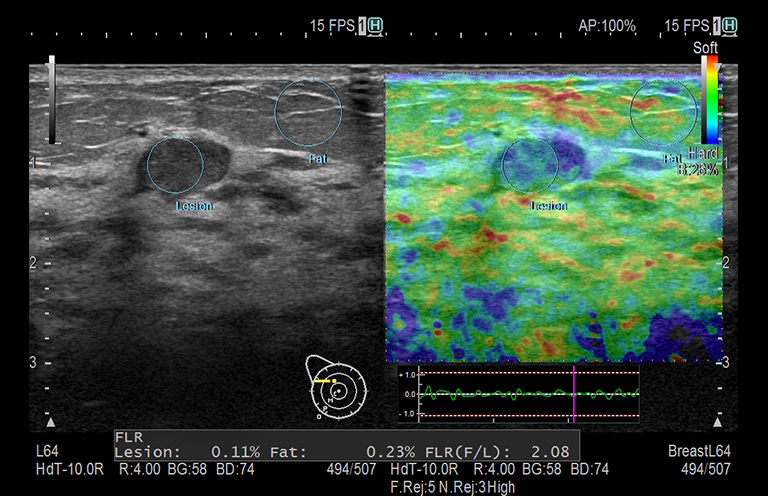Click the left 15 FPS frame rate label
The image size is (768, 496).
coord(332,26)
